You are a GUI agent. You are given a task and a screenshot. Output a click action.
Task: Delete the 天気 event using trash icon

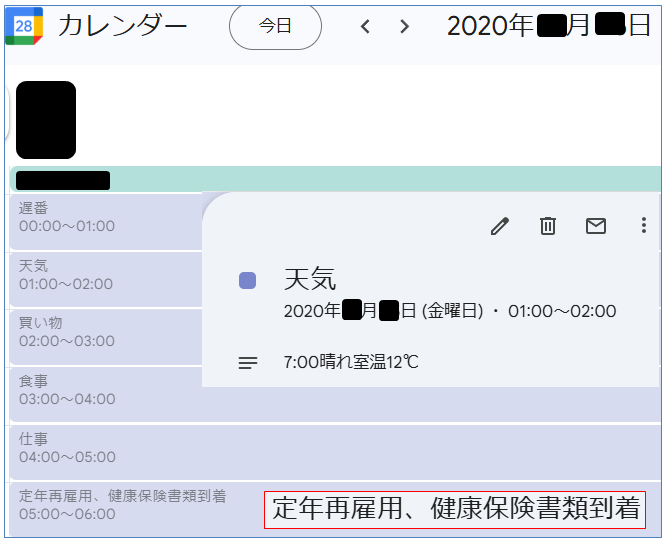(x=548, y=226)
